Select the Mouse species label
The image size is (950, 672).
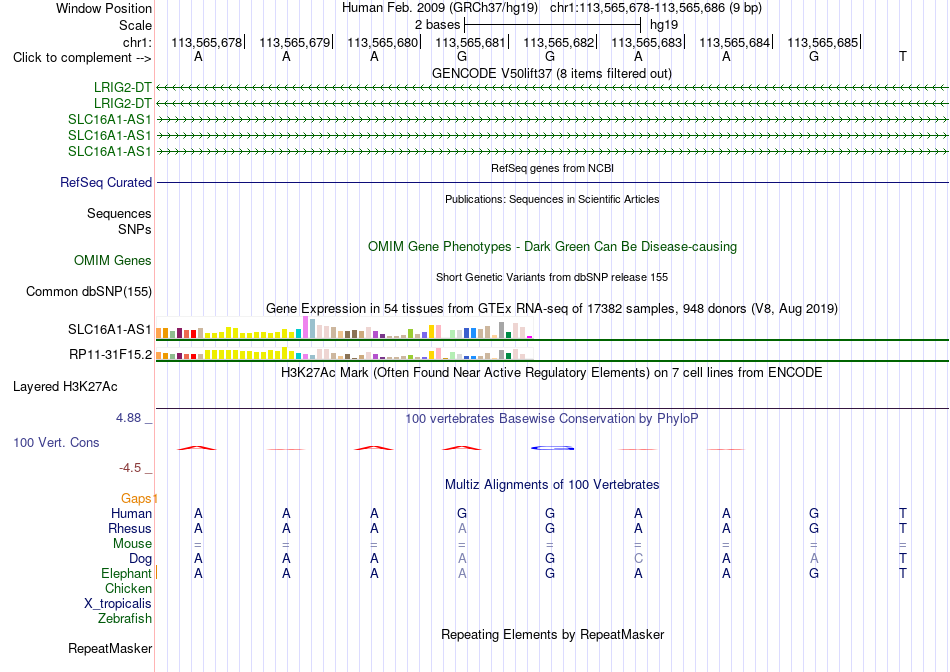pyautogui.click(x=132, y=544)
